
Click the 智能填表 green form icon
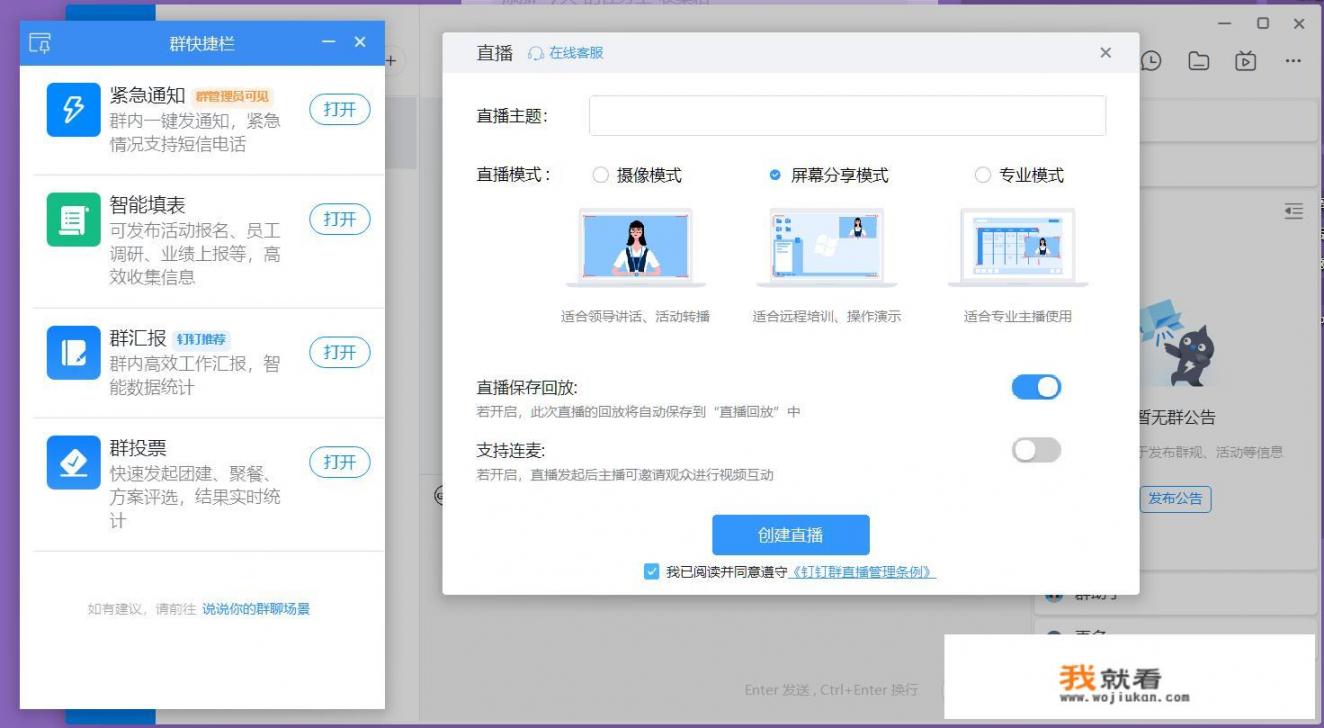74,220
